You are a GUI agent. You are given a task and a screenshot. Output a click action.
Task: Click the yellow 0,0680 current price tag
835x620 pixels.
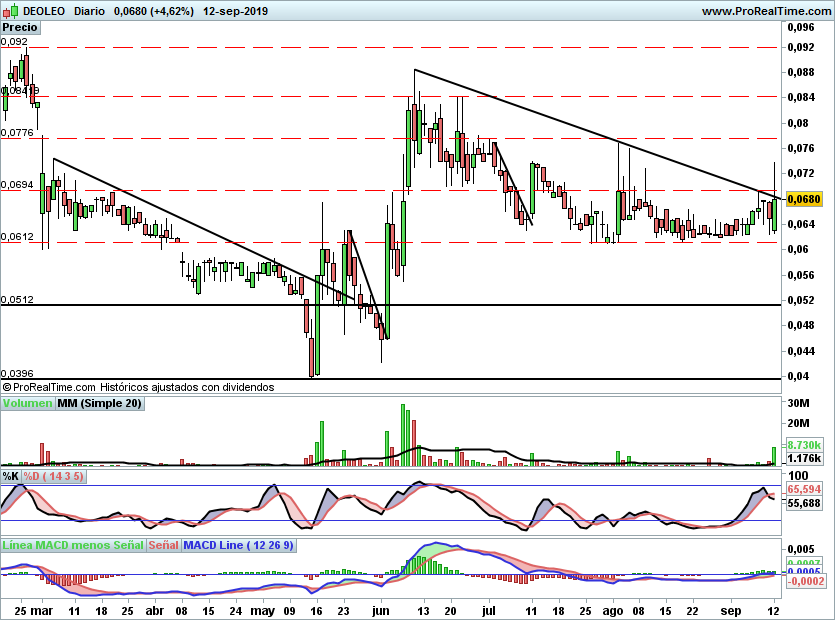click(x=804, y=199)
